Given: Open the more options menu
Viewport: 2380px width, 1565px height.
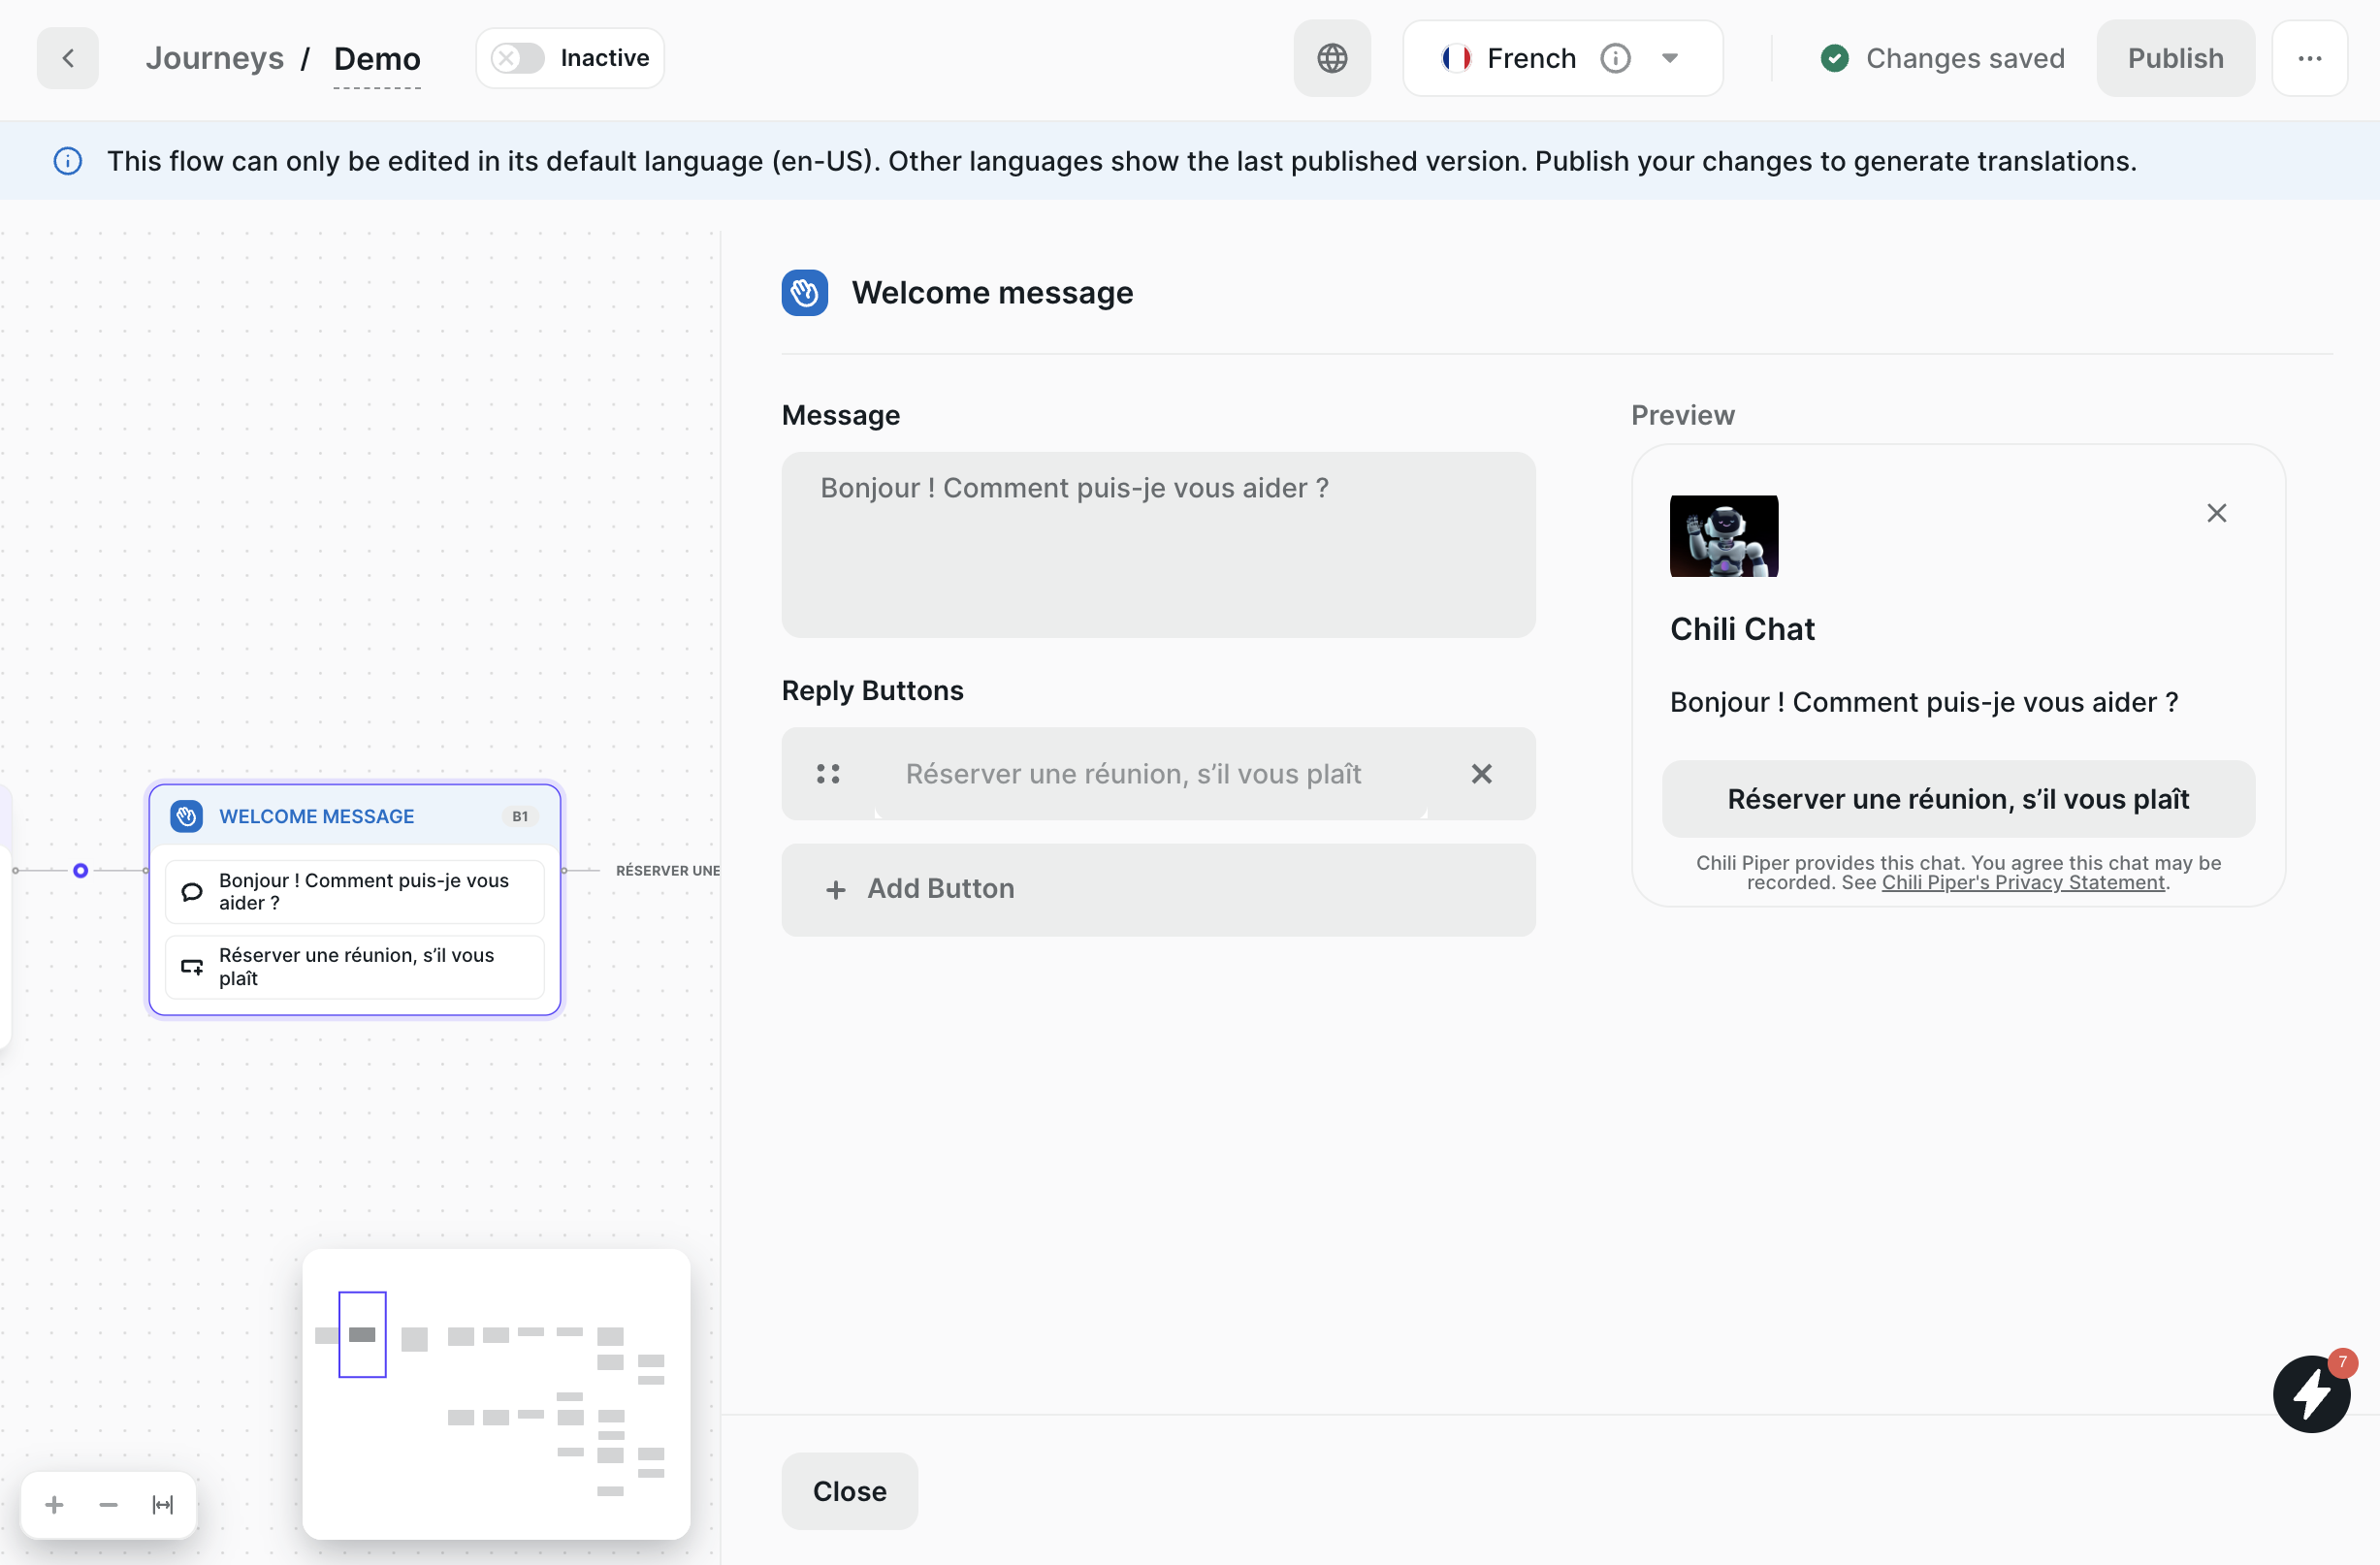Looking at the screenshot, I should [2310, 57].
